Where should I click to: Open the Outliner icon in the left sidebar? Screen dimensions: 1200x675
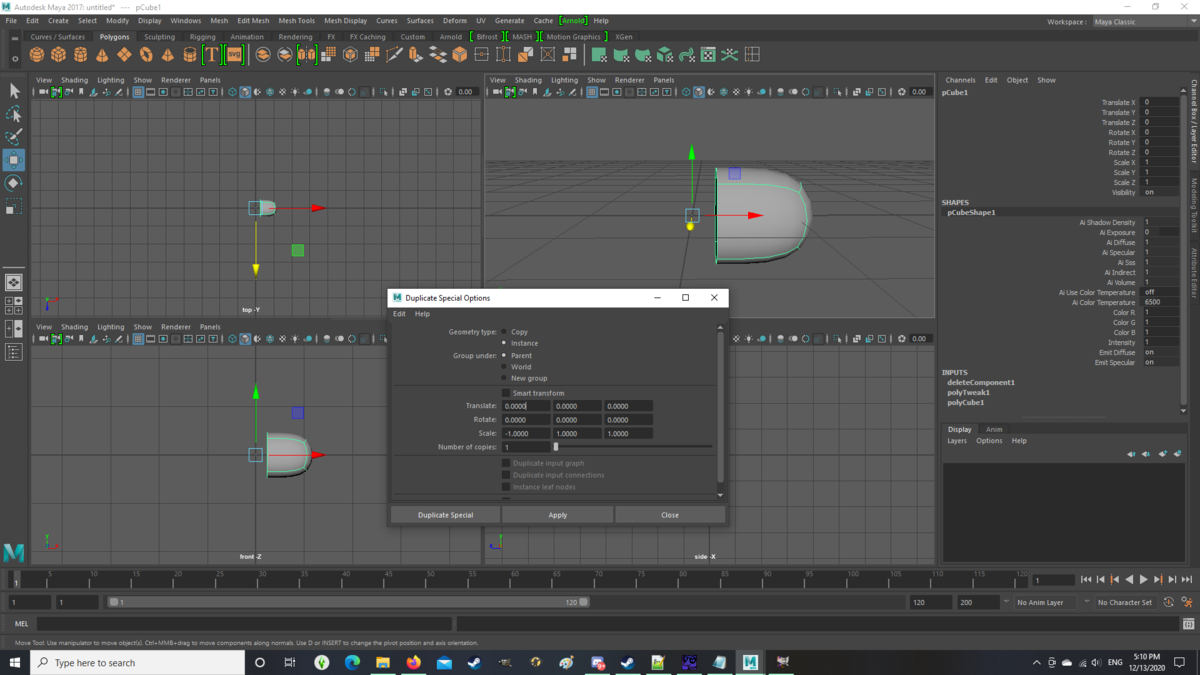tap(13, 352)
